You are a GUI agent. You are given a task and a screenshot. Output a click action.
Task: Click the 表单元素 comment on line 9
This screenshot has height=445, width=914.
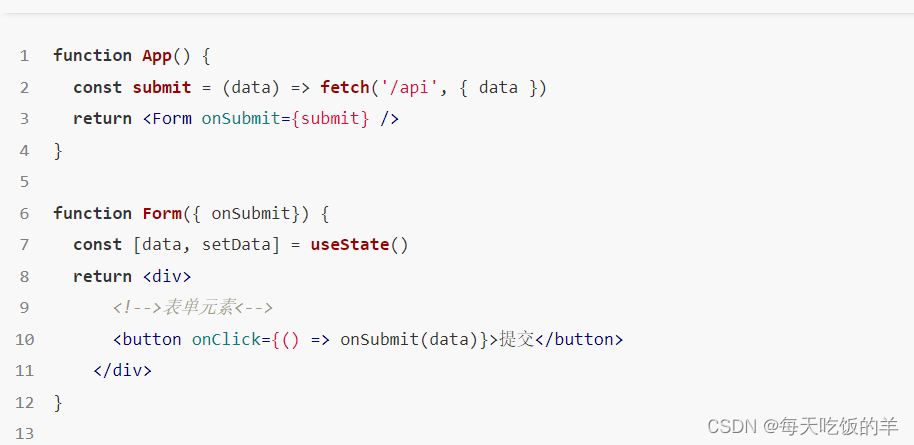[x=193, y=307]
